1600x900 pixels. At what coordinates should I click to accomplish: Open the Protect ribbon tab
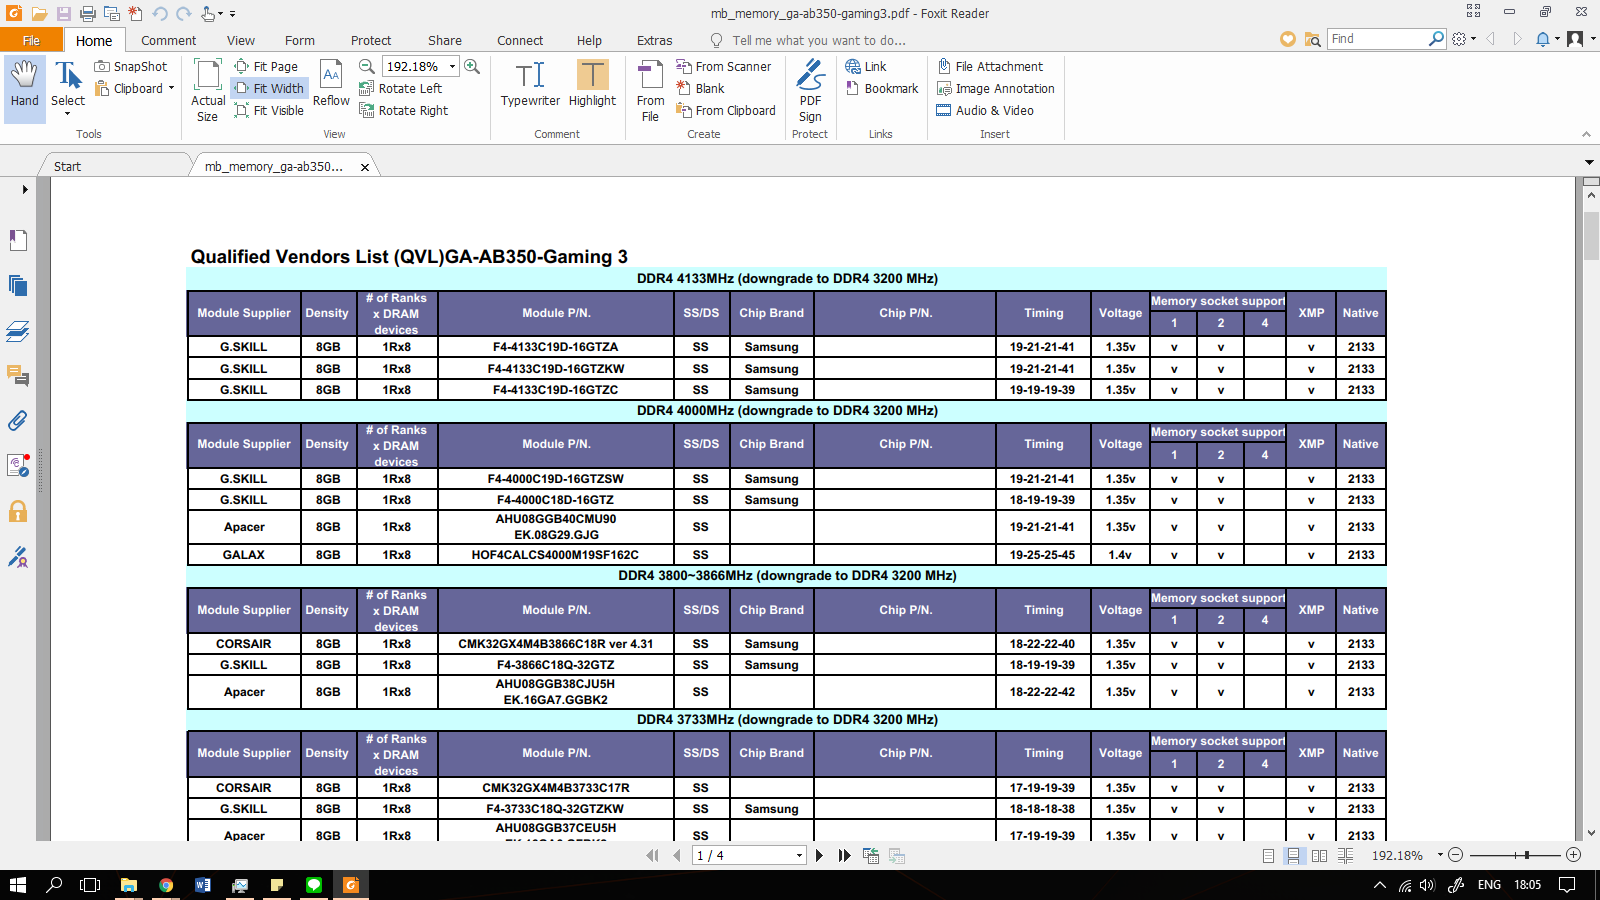click(x=371, y=40)
